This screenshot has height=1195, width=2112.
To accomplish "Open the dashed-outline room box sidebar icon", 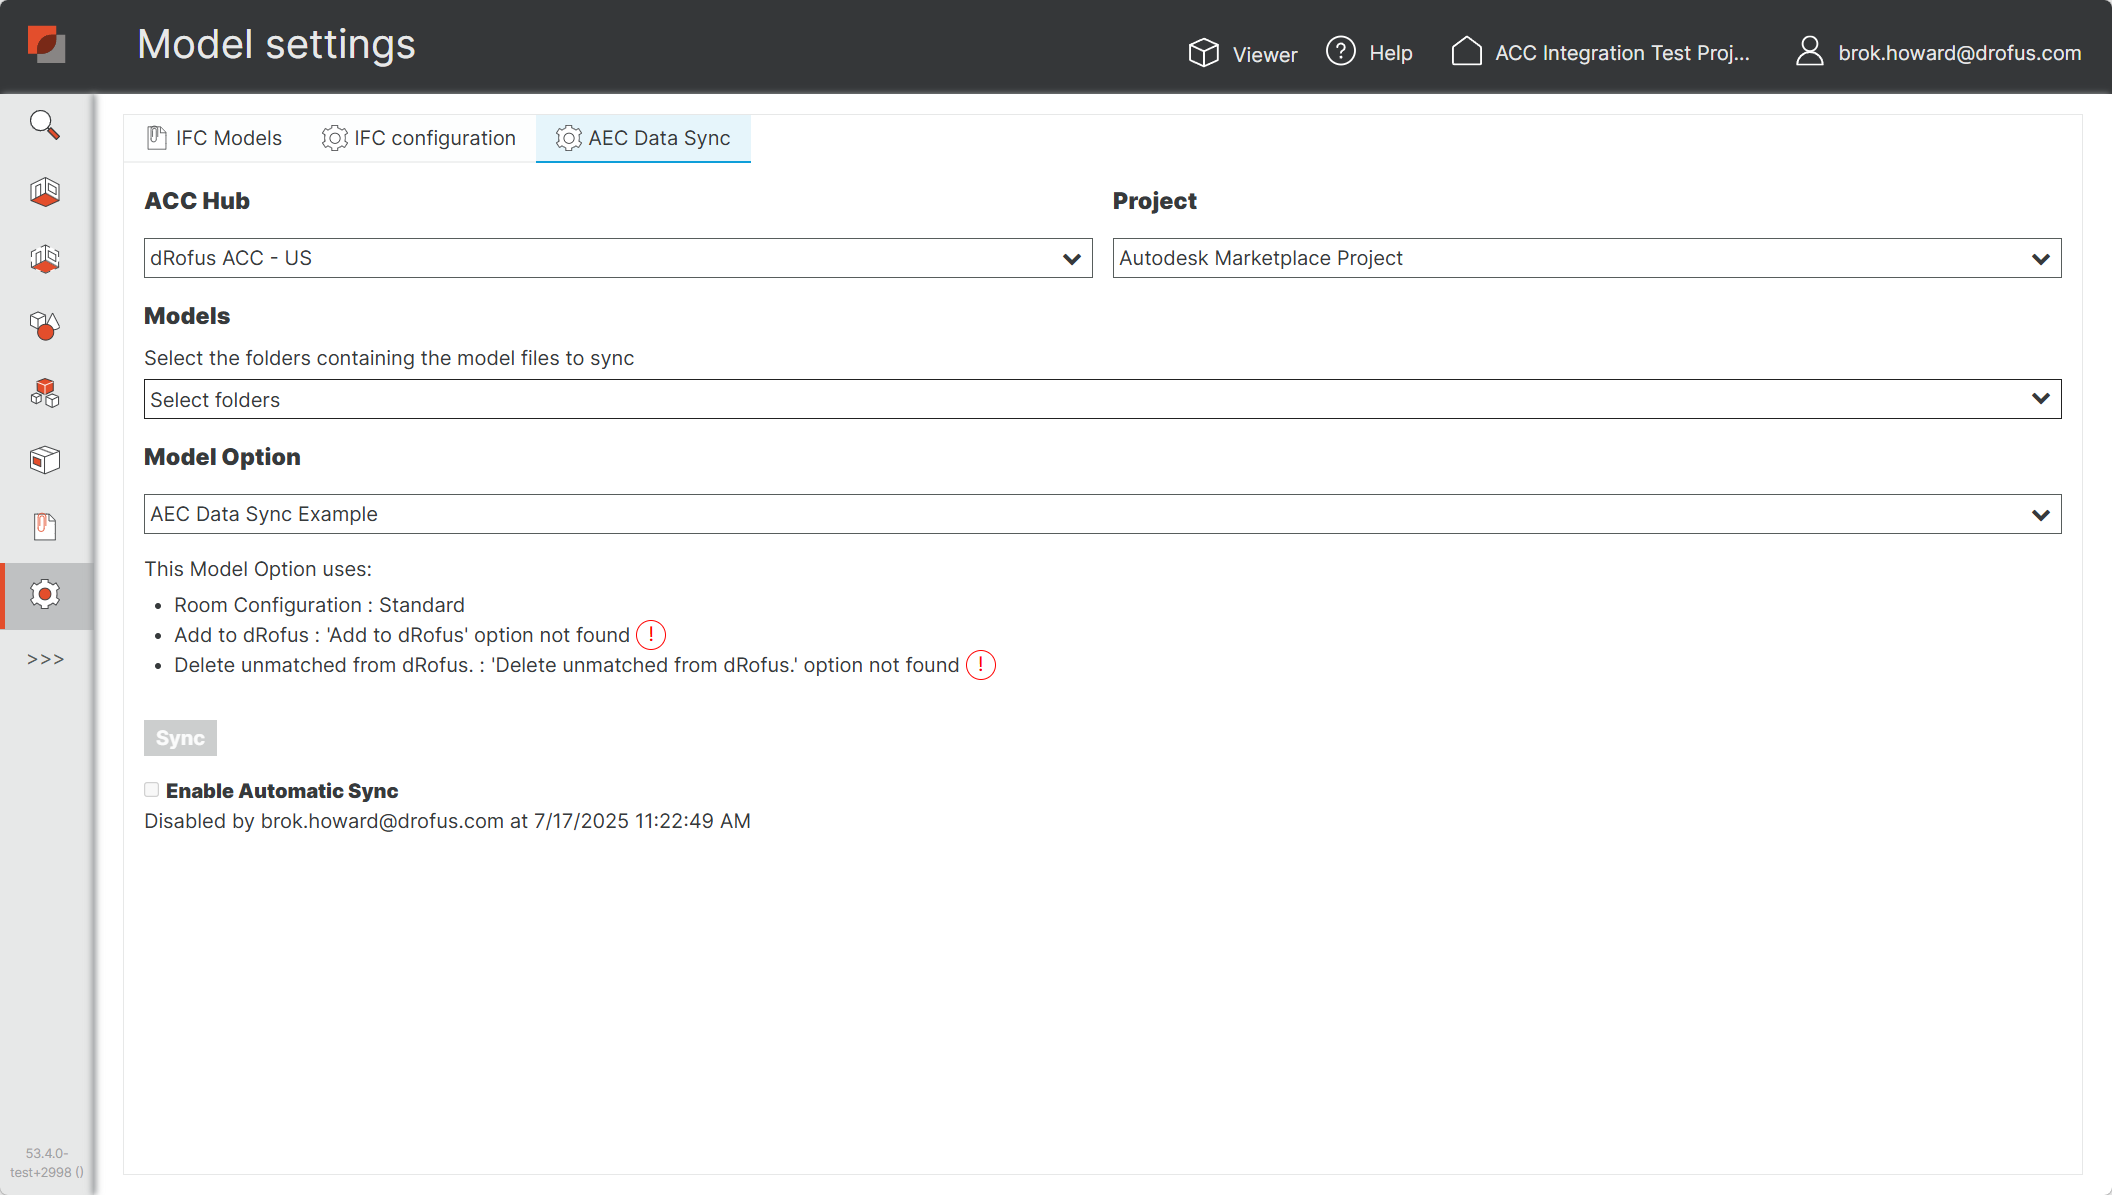I will [x=45, y=259].
